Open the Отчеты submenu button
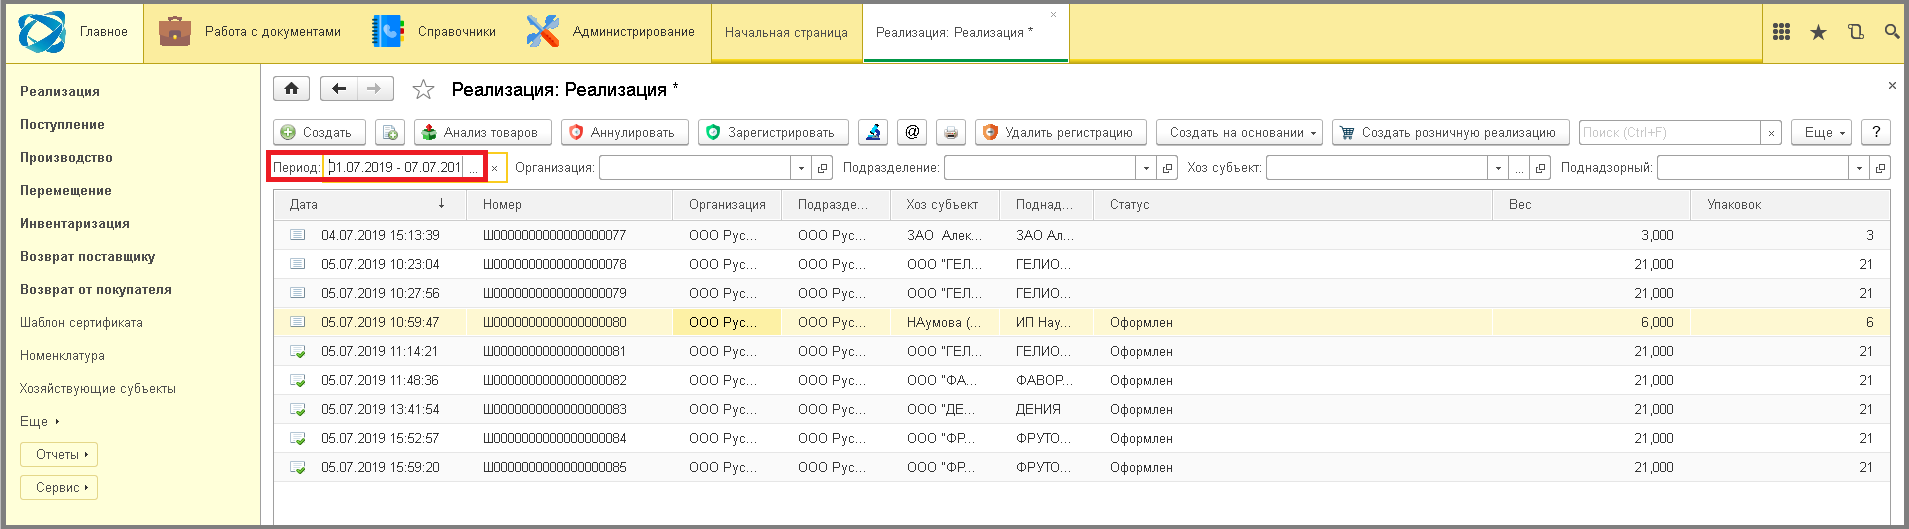This screenshot has width=1909, height=529. [59, 454]
